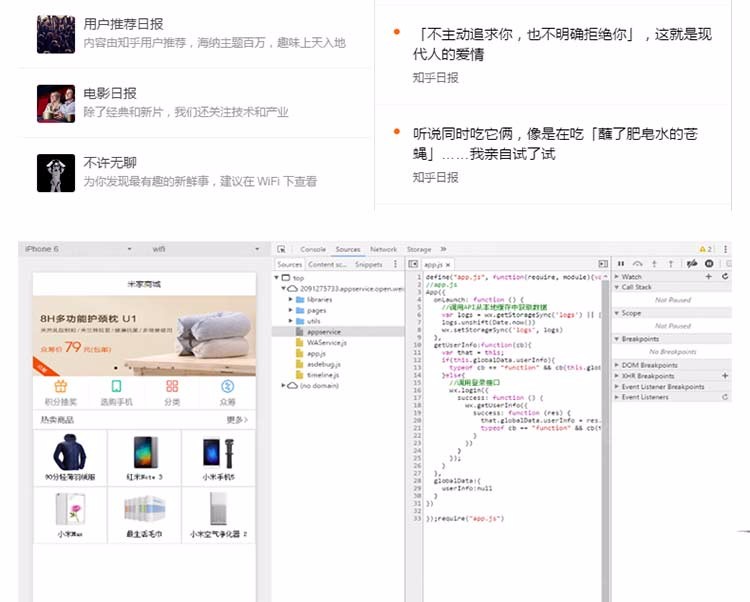Open the 不主动追求你 article headline
The height and width of the screenshot is (602, 750).
click(x=562, y=44)
